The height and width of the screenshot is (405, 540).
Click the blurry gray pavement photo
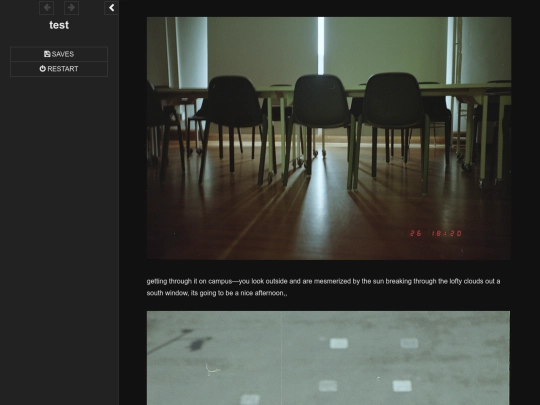(x=329, y=358)
